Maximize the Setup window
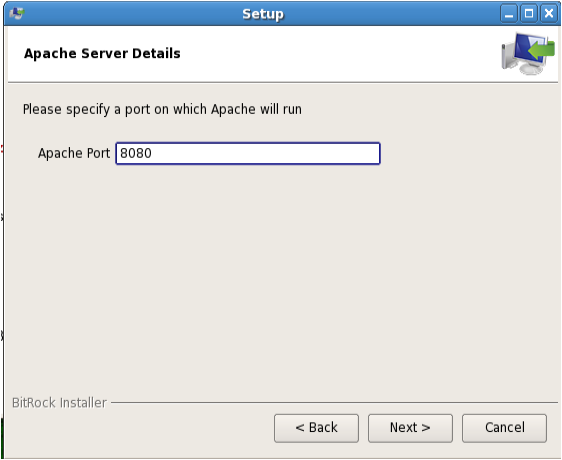Viewport: 562px width, 460px height. pos(529,14)
